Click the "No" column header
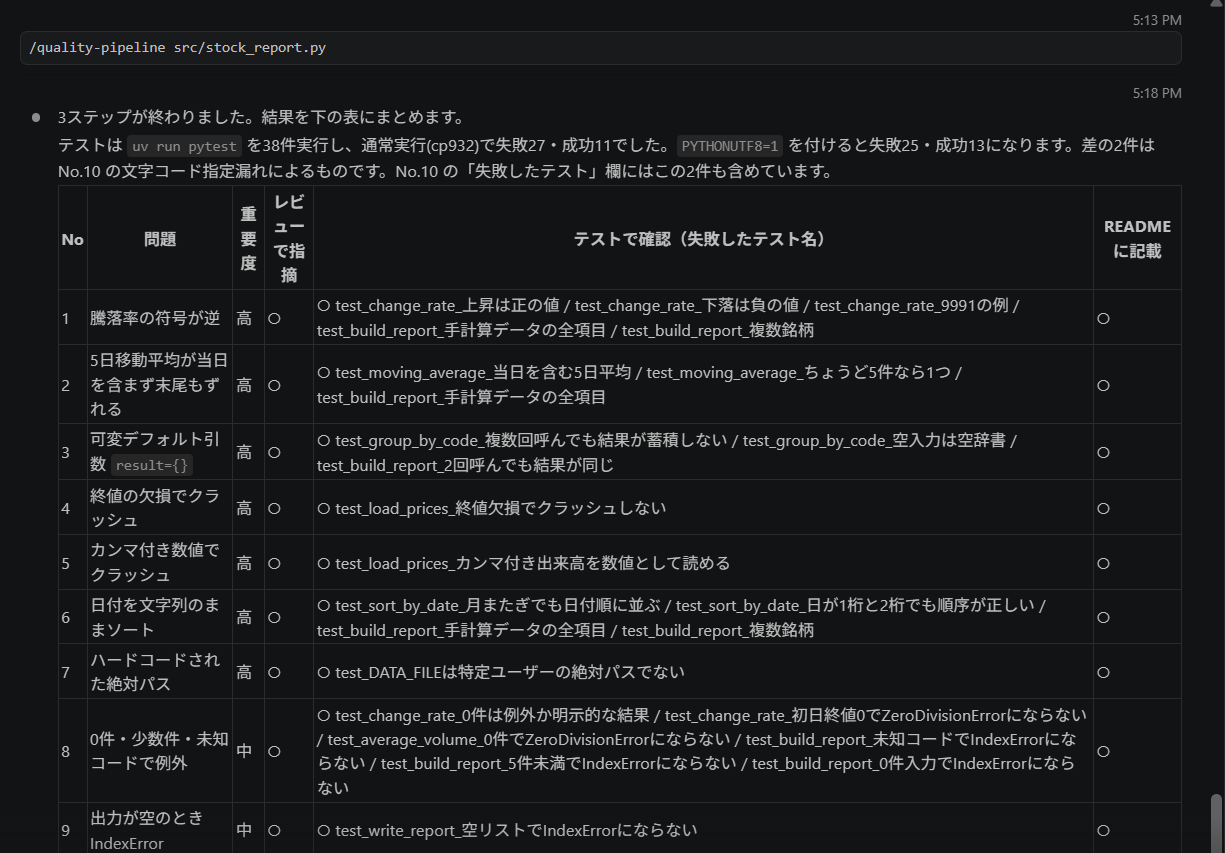1225x853 pixels. (x=73, y=238)
